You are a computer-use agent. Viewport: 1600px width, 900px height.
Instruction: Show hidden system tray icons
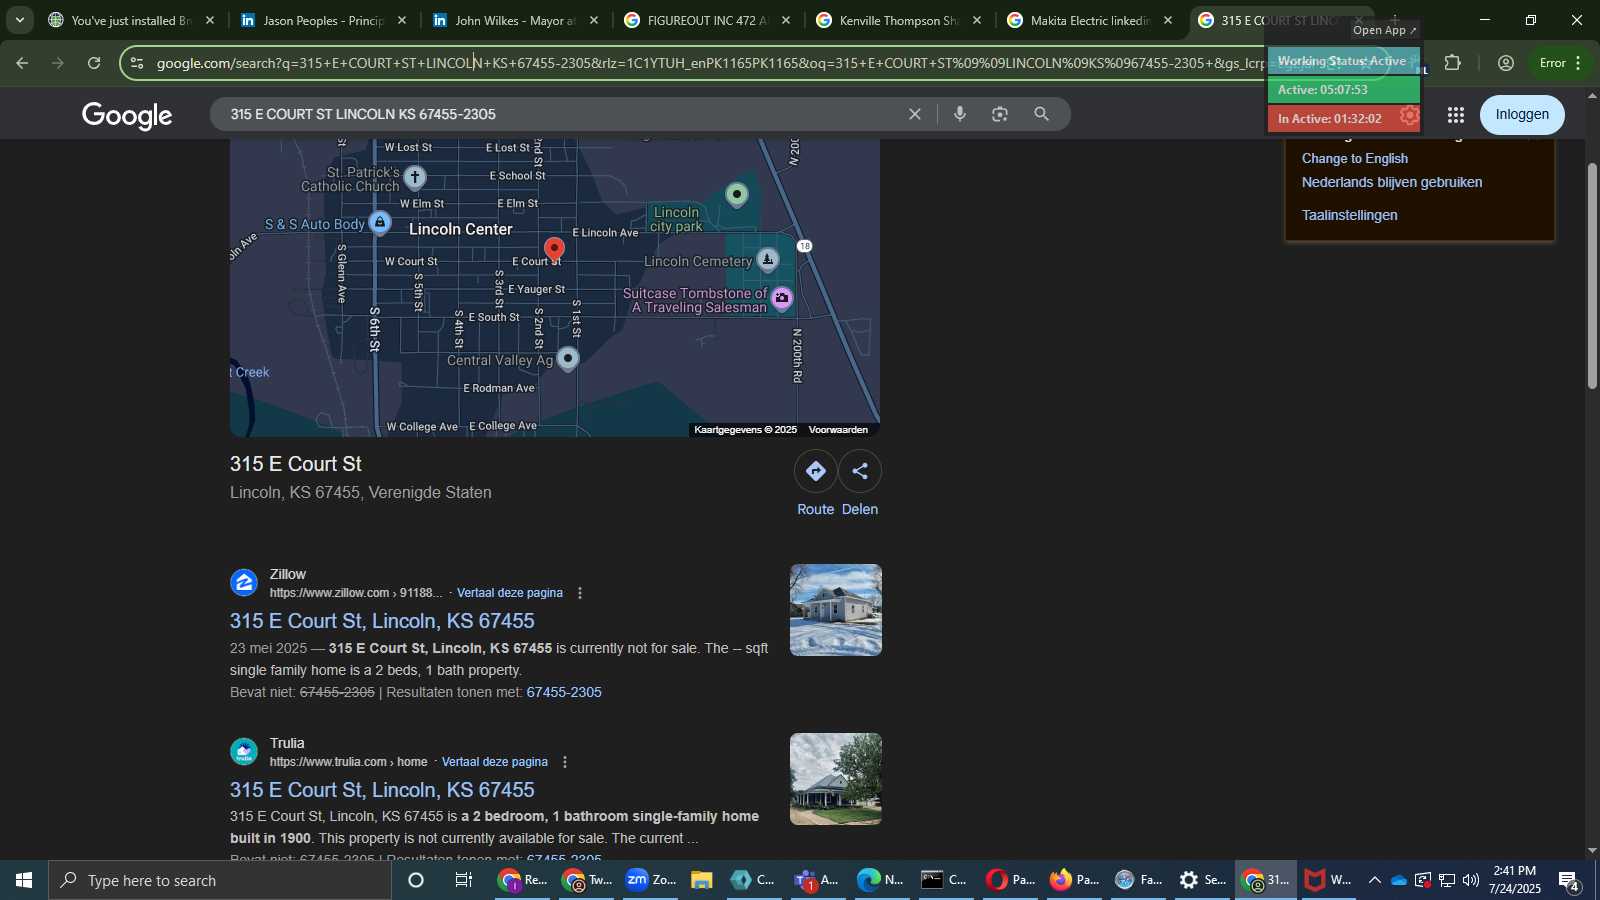(x=1374, y=880)
